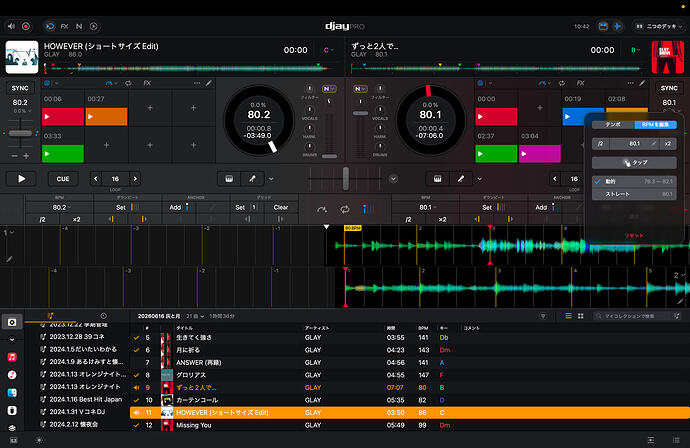
Task: Click the マイコレクションで検索 search field
Action: point(633,316)
